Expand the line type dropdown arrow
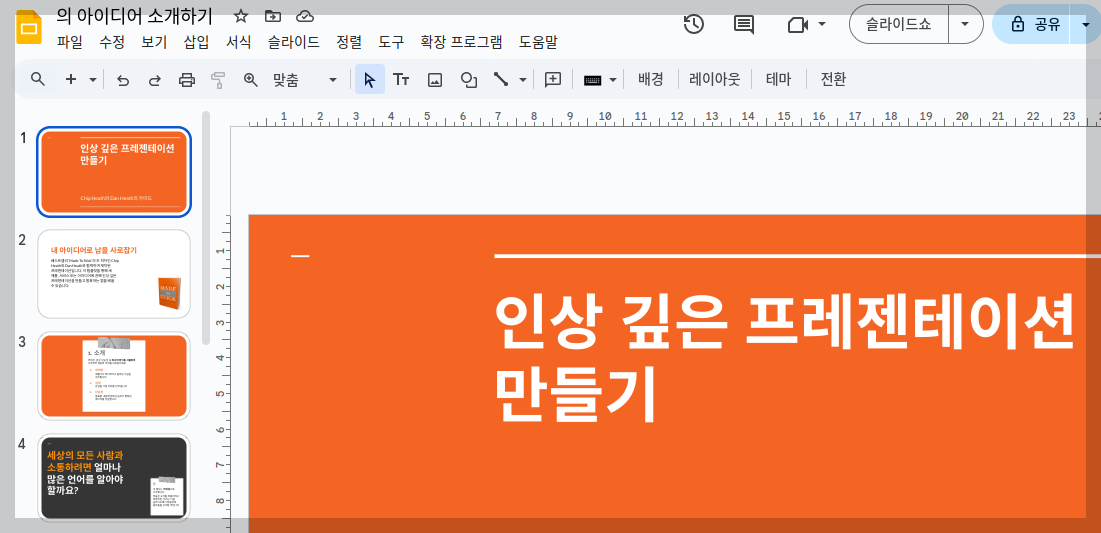Screen dimensions: 1101x533 point(522,80)
